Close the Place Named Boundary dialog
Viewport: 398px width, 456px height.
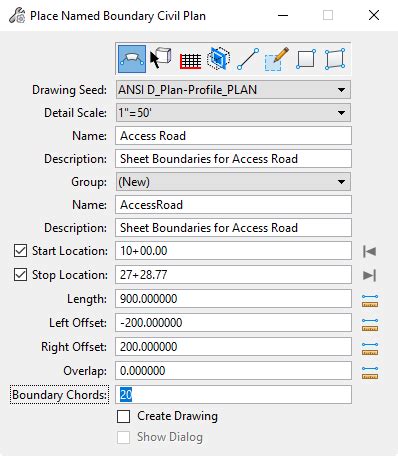pos(374,15)
